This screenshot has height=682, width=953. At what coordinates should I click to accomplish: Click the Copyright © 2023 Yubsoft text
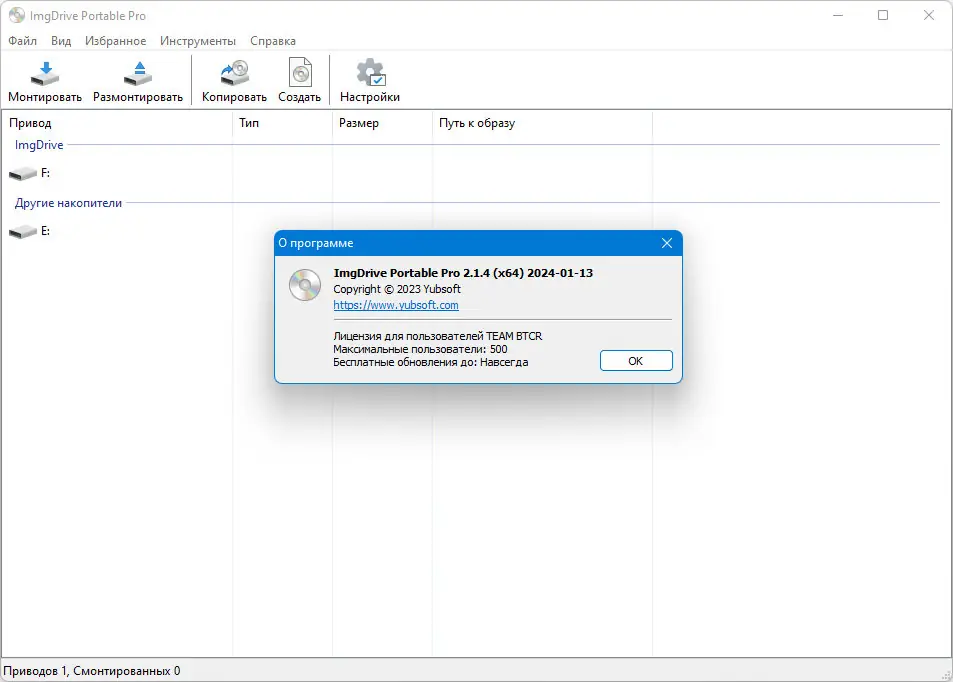(397, 289)
